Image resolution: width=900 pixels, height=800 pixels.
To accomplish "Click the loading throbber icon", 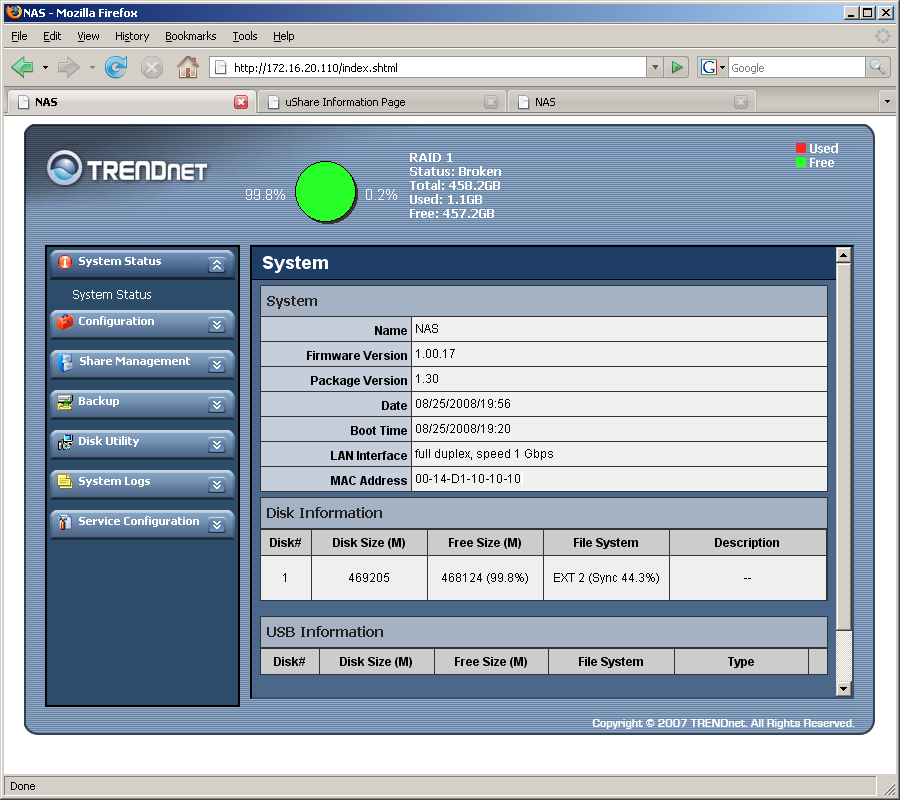I will (882, 36).
